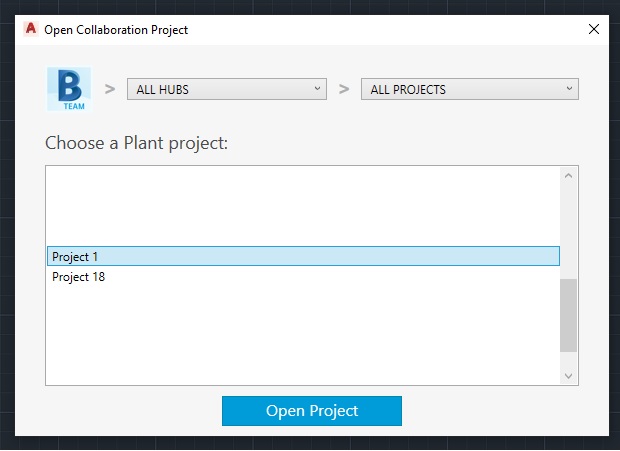Select Project 18 in the list

302,277
